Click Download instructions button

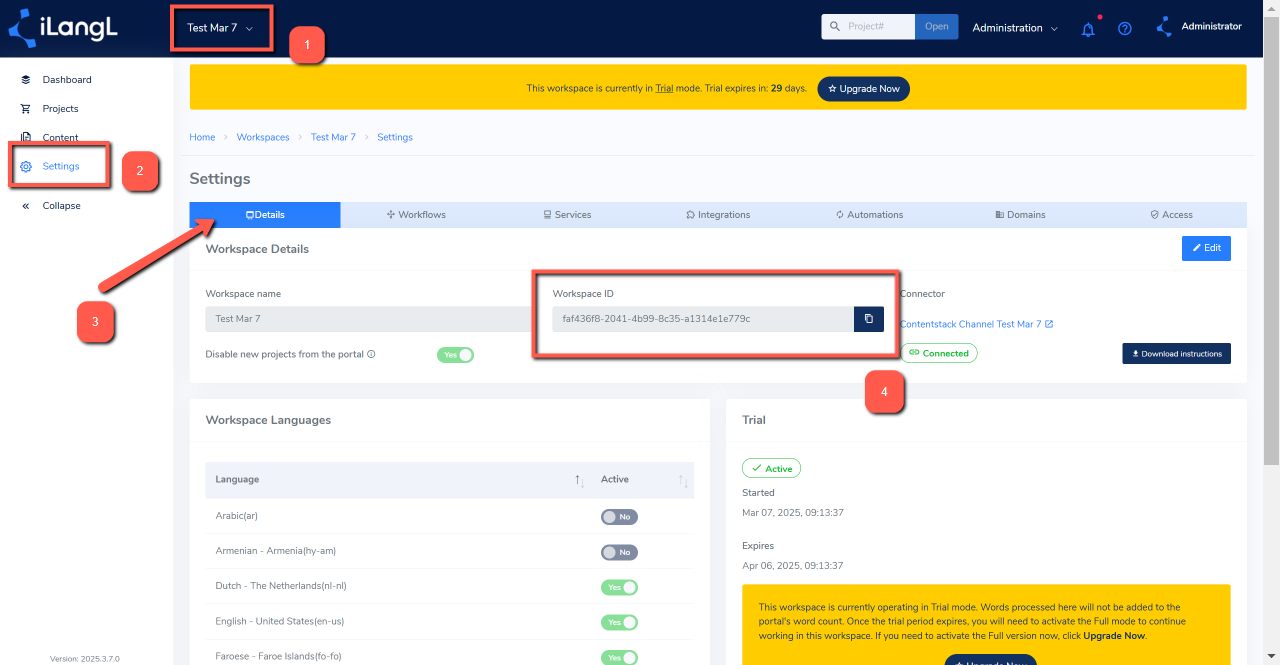[x=1176, y=354]
